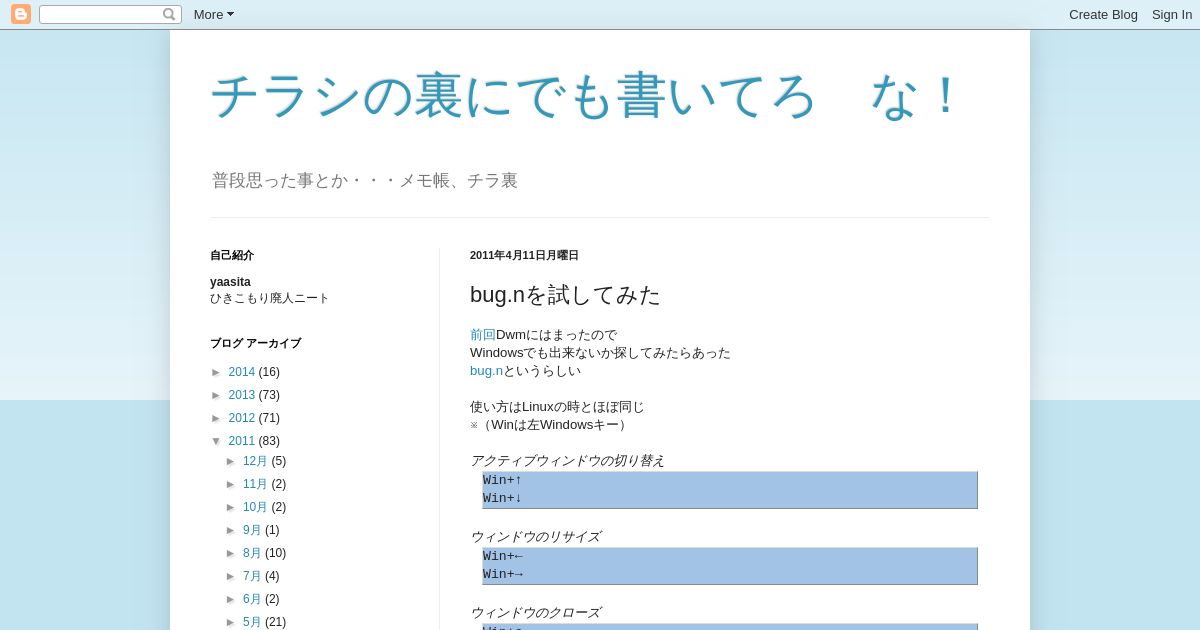Click the ブログ アーカイブ sidebar heading
The height and width of the screenshot is (630, 1200).
click(255, 343)
